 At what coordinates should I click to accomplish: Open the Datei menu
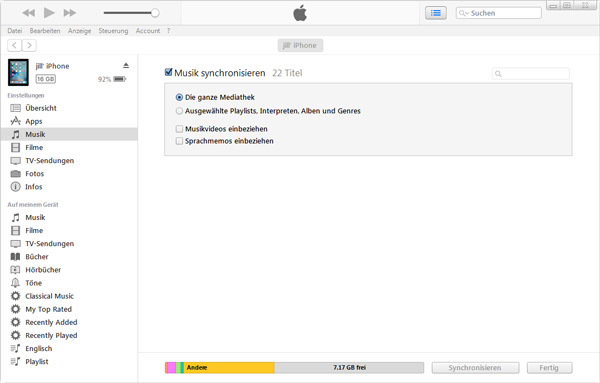pos(15,31)
